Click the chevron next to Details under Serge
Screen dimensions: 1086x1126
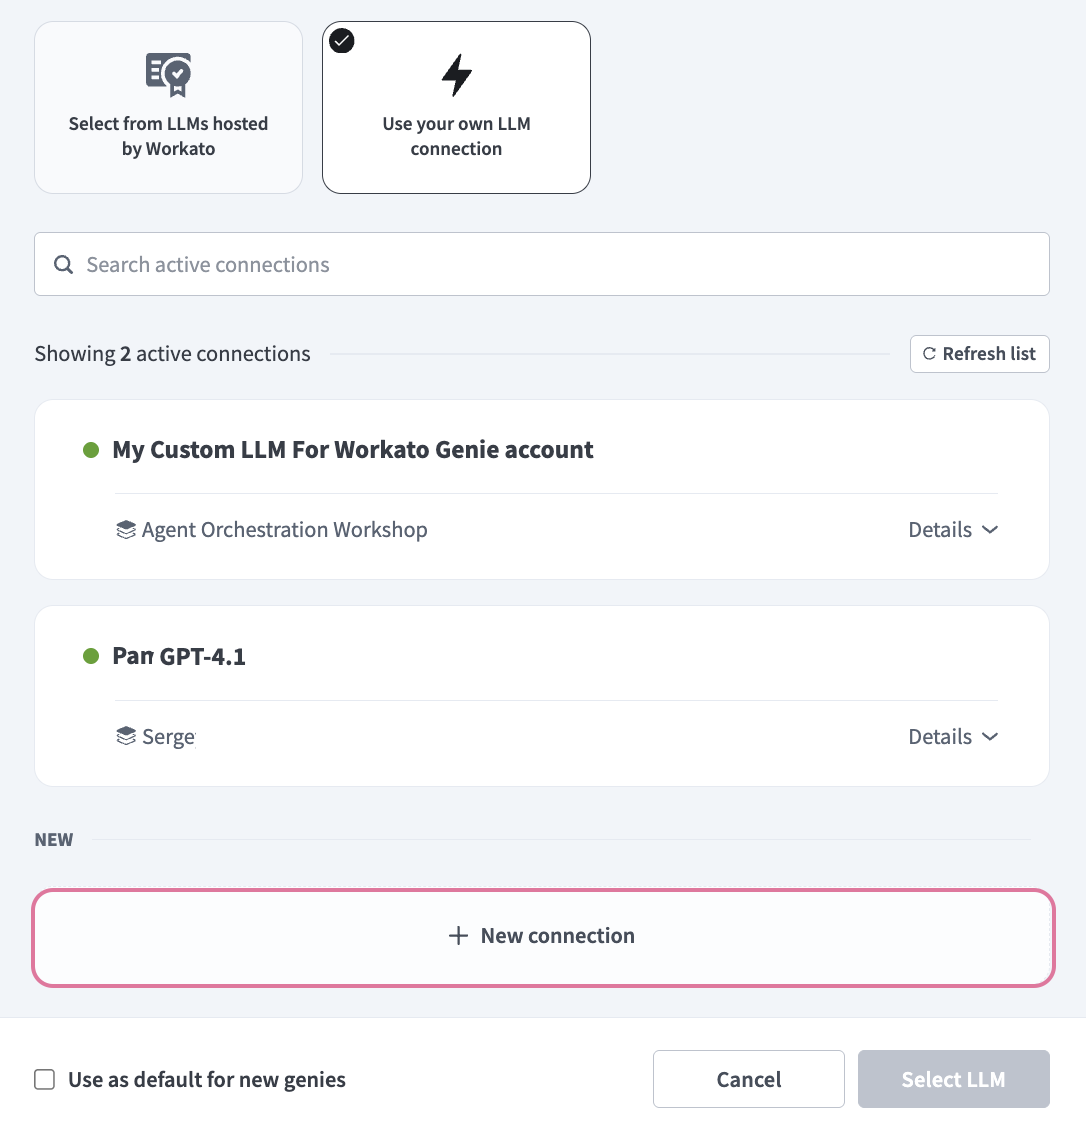990,737
